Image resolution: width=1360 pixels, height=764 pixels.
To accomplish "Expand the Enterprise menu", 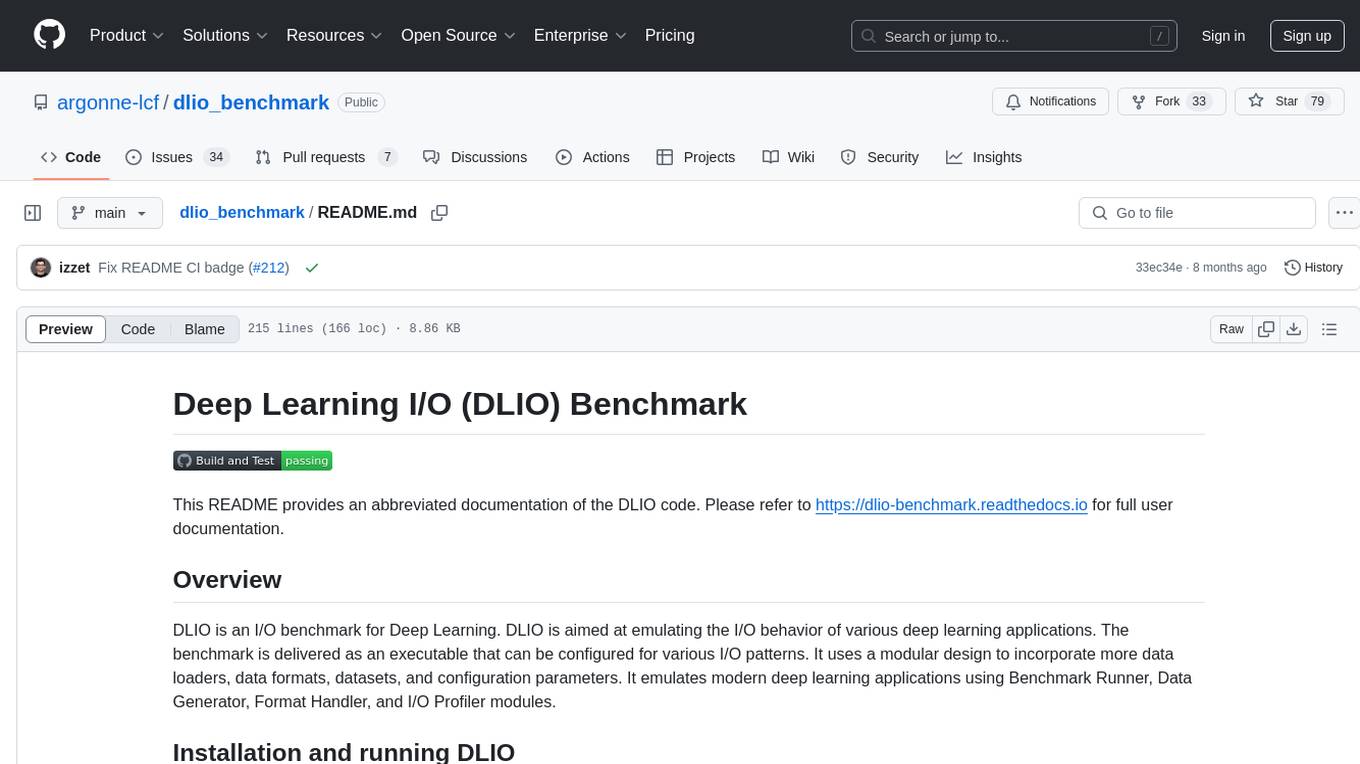I will [580, 35].
